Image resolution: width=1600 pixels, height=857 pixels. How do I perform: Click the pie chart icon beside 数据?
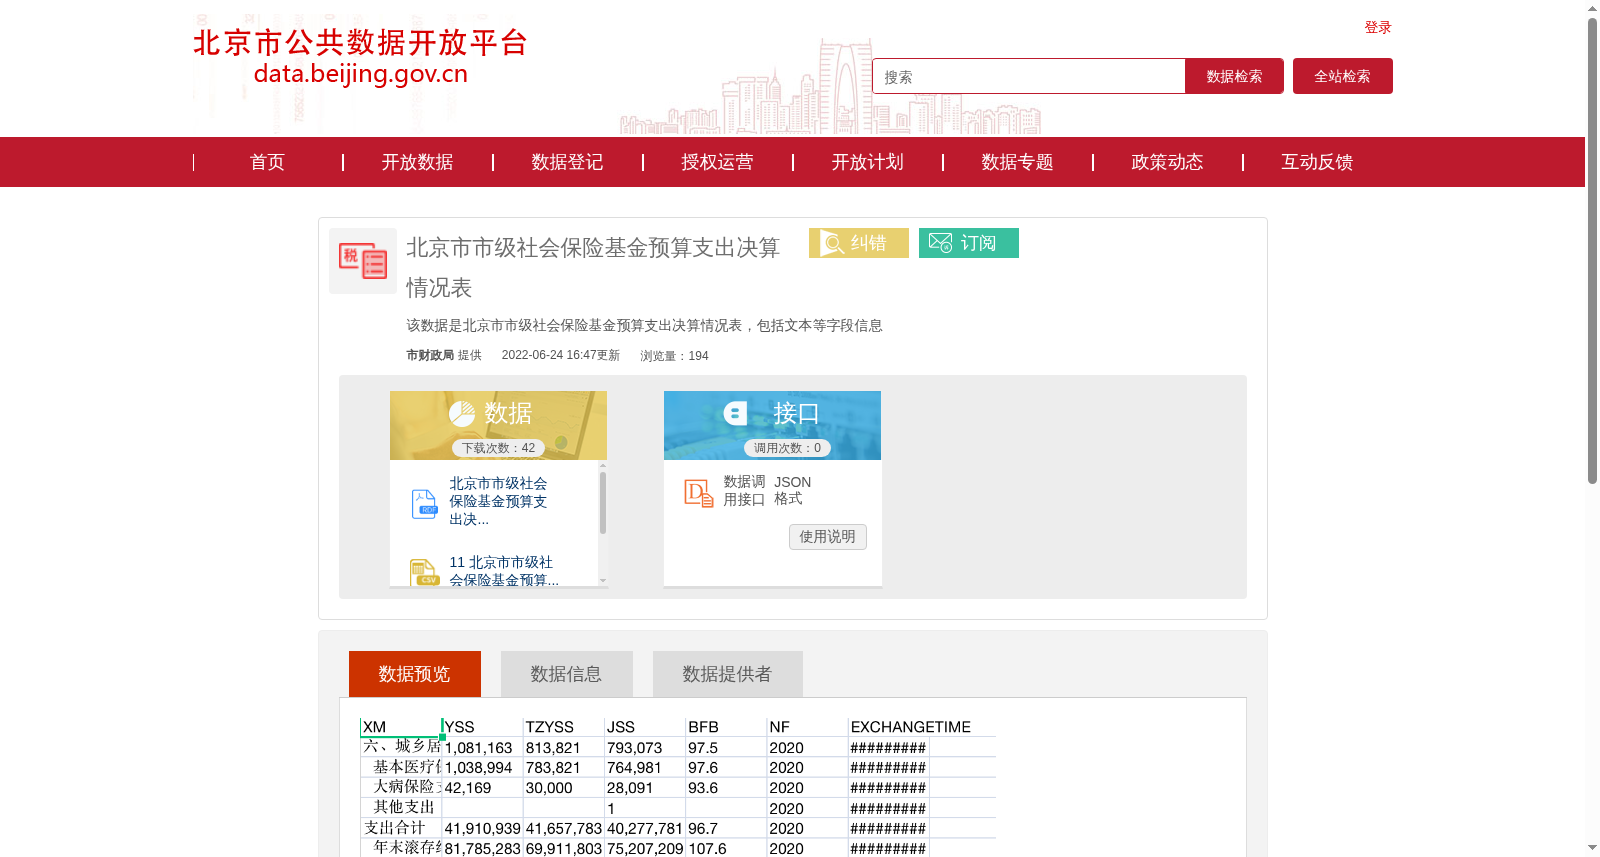click(462, 413)
